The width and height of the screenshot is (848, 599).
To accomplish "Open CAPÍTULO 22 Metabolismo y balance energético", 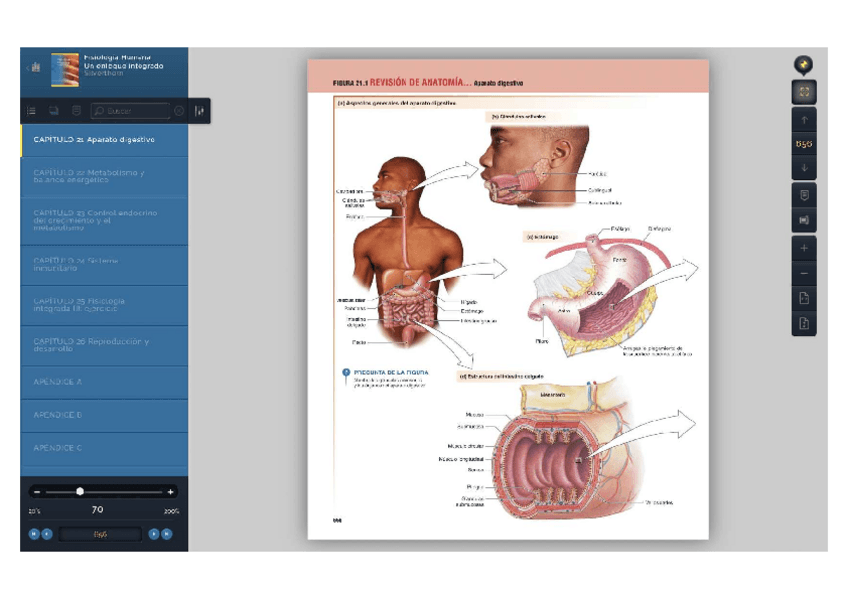I will tap(104, 177).
